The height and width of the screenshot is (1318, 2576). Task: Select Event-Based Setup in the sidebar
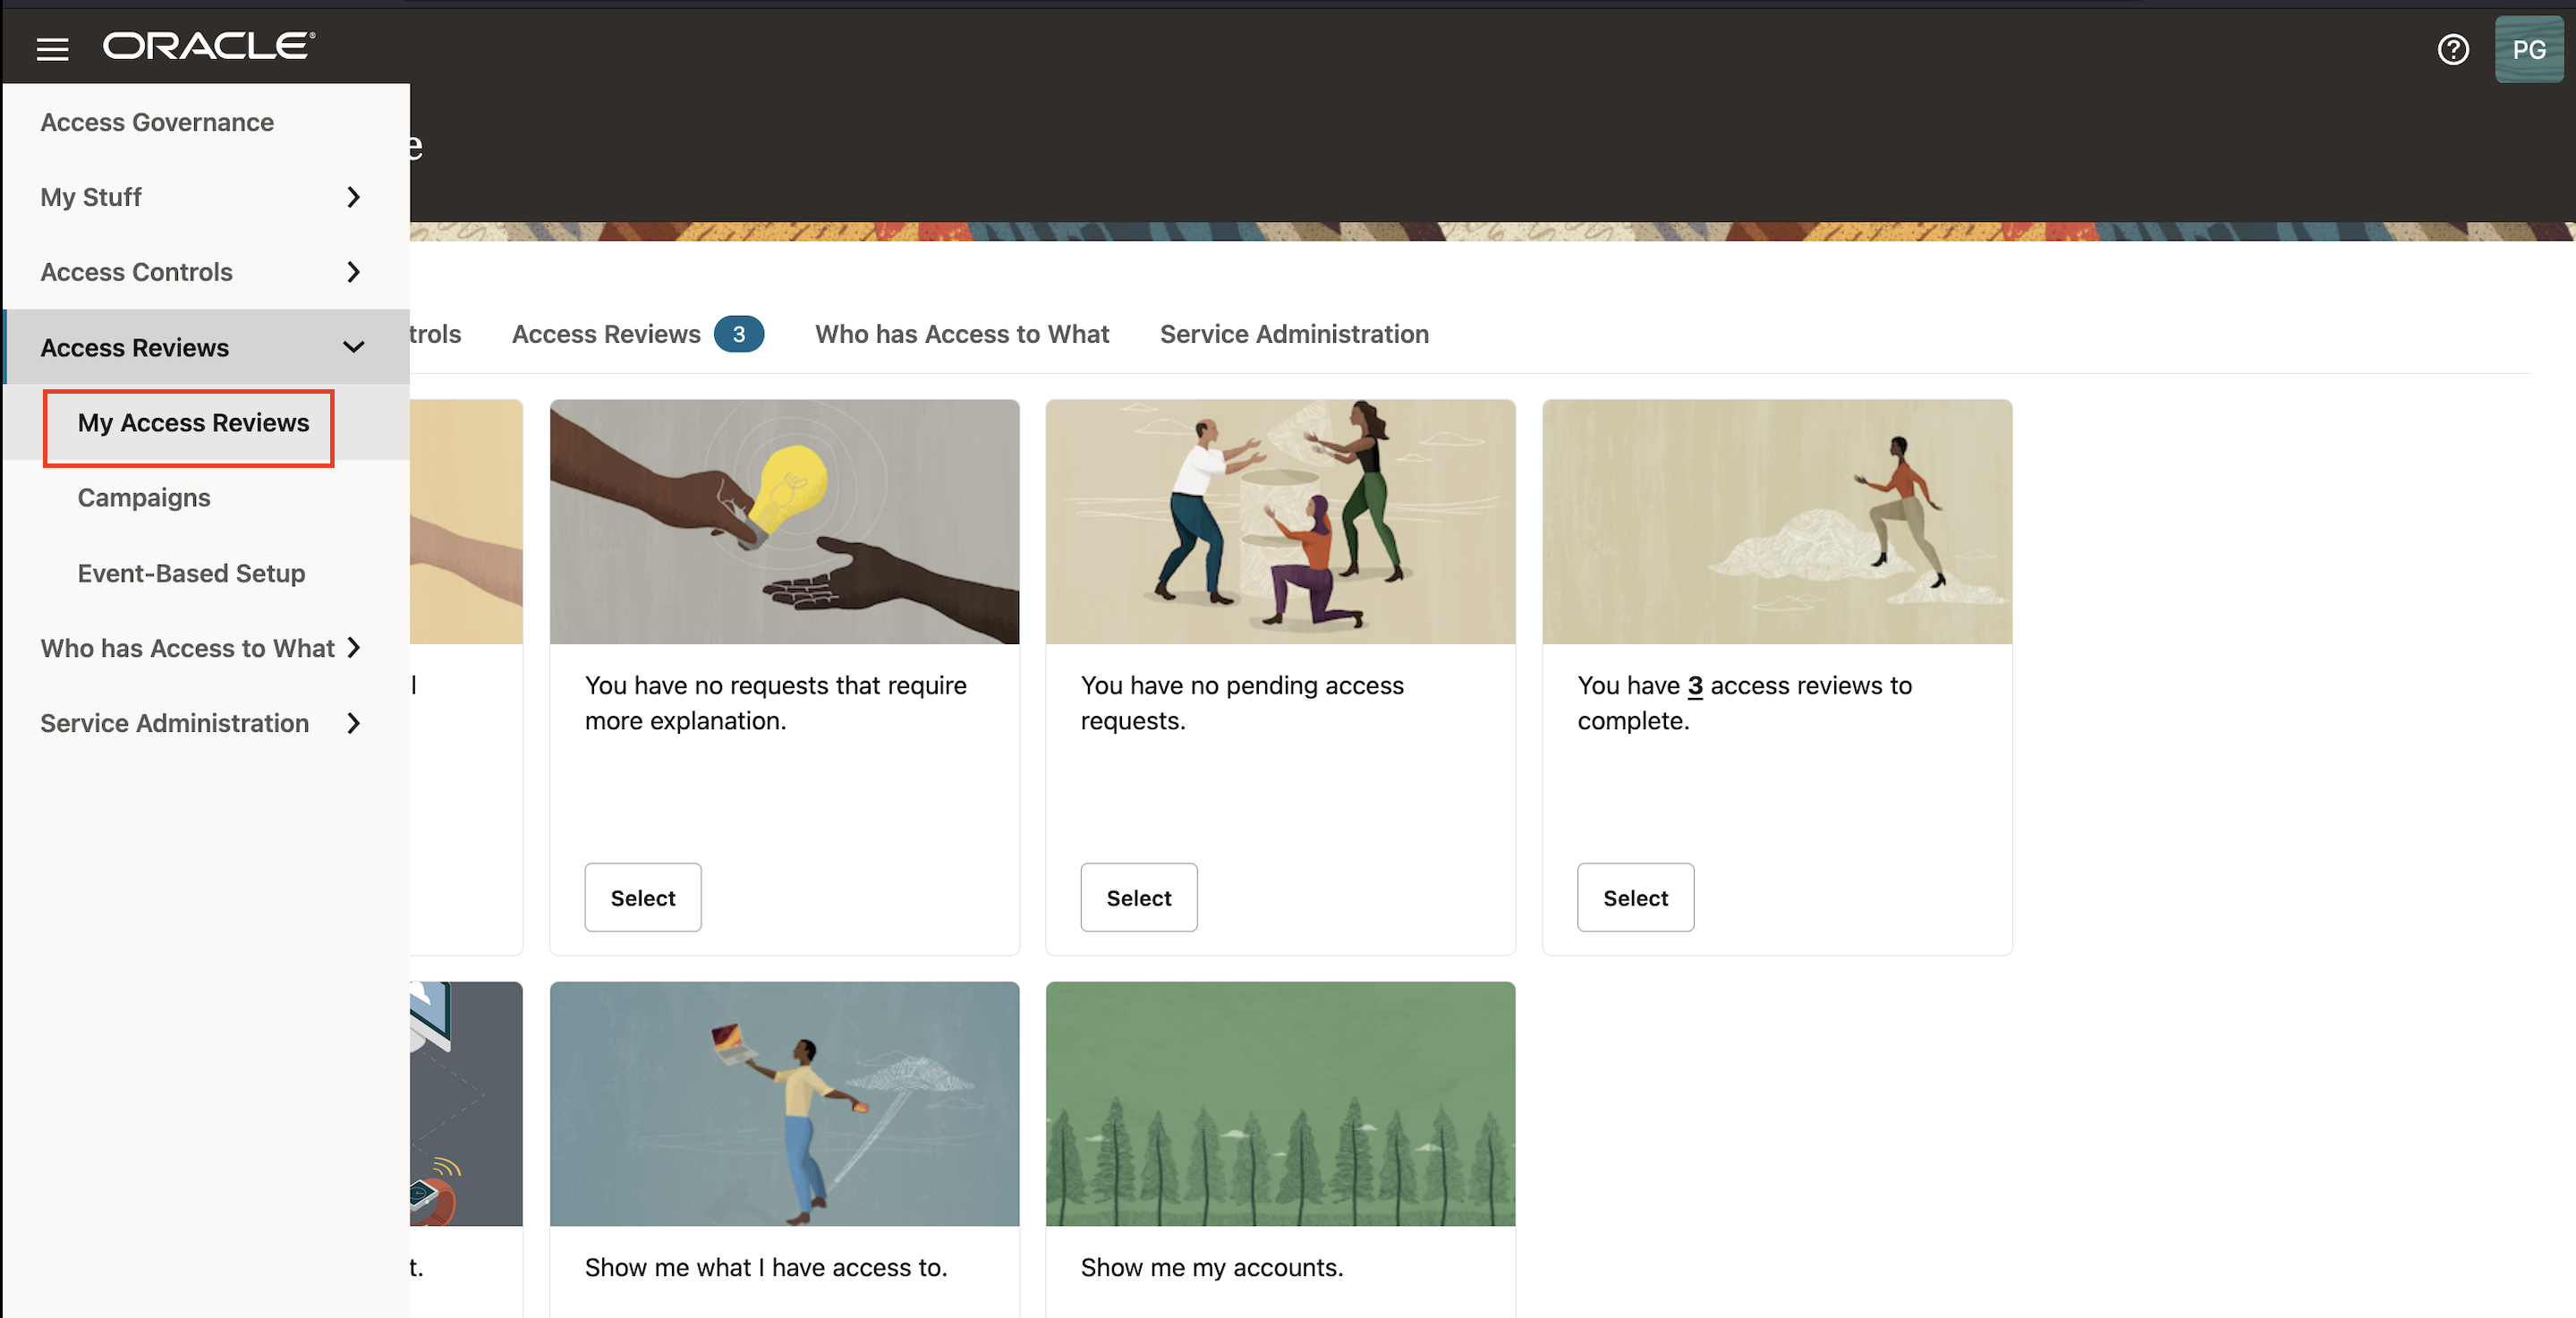pyautogui.click(x=191, y=573)
